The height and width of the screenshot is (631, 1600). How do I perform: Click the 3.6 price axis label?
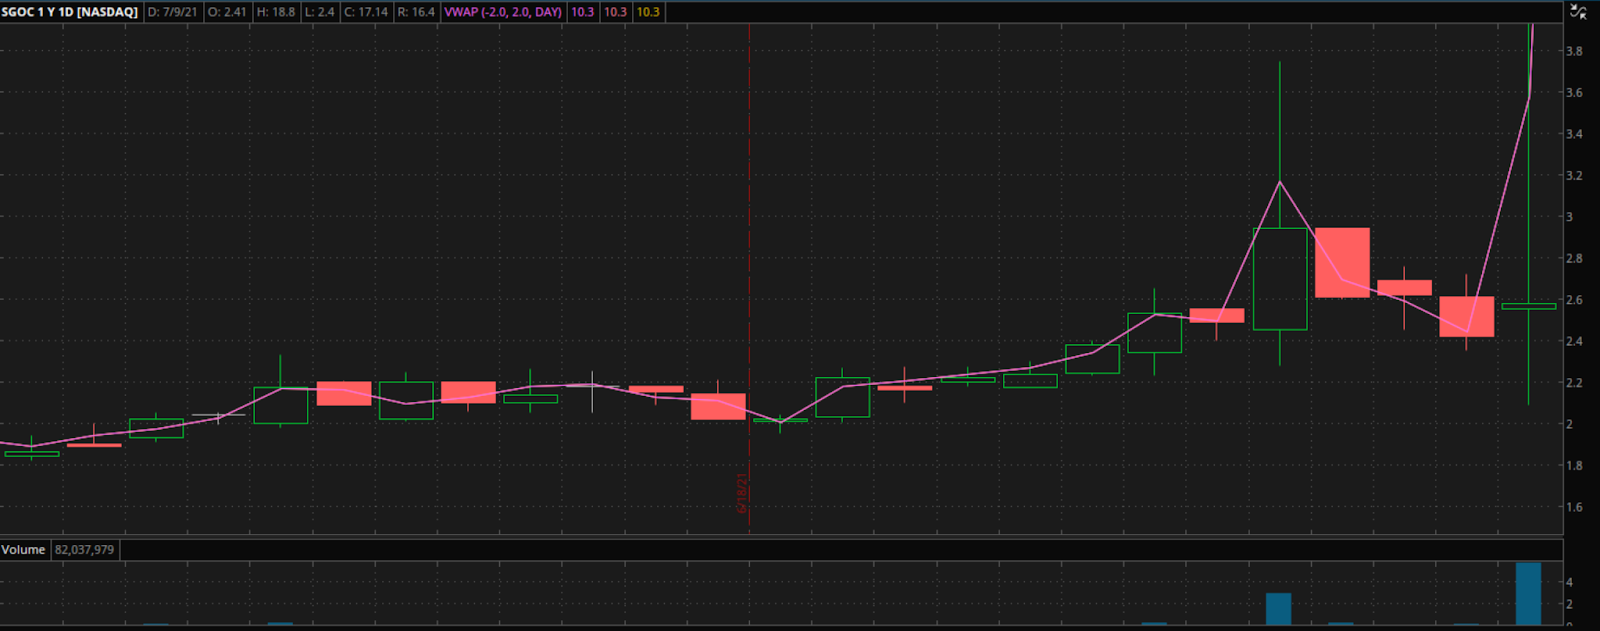[1574, 93]
